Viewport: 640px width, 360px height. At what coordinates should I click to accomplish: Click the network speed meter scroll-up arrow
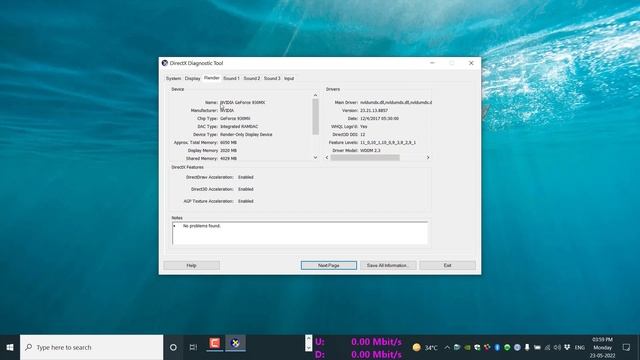pyautogui.click(x=309, y=338)
